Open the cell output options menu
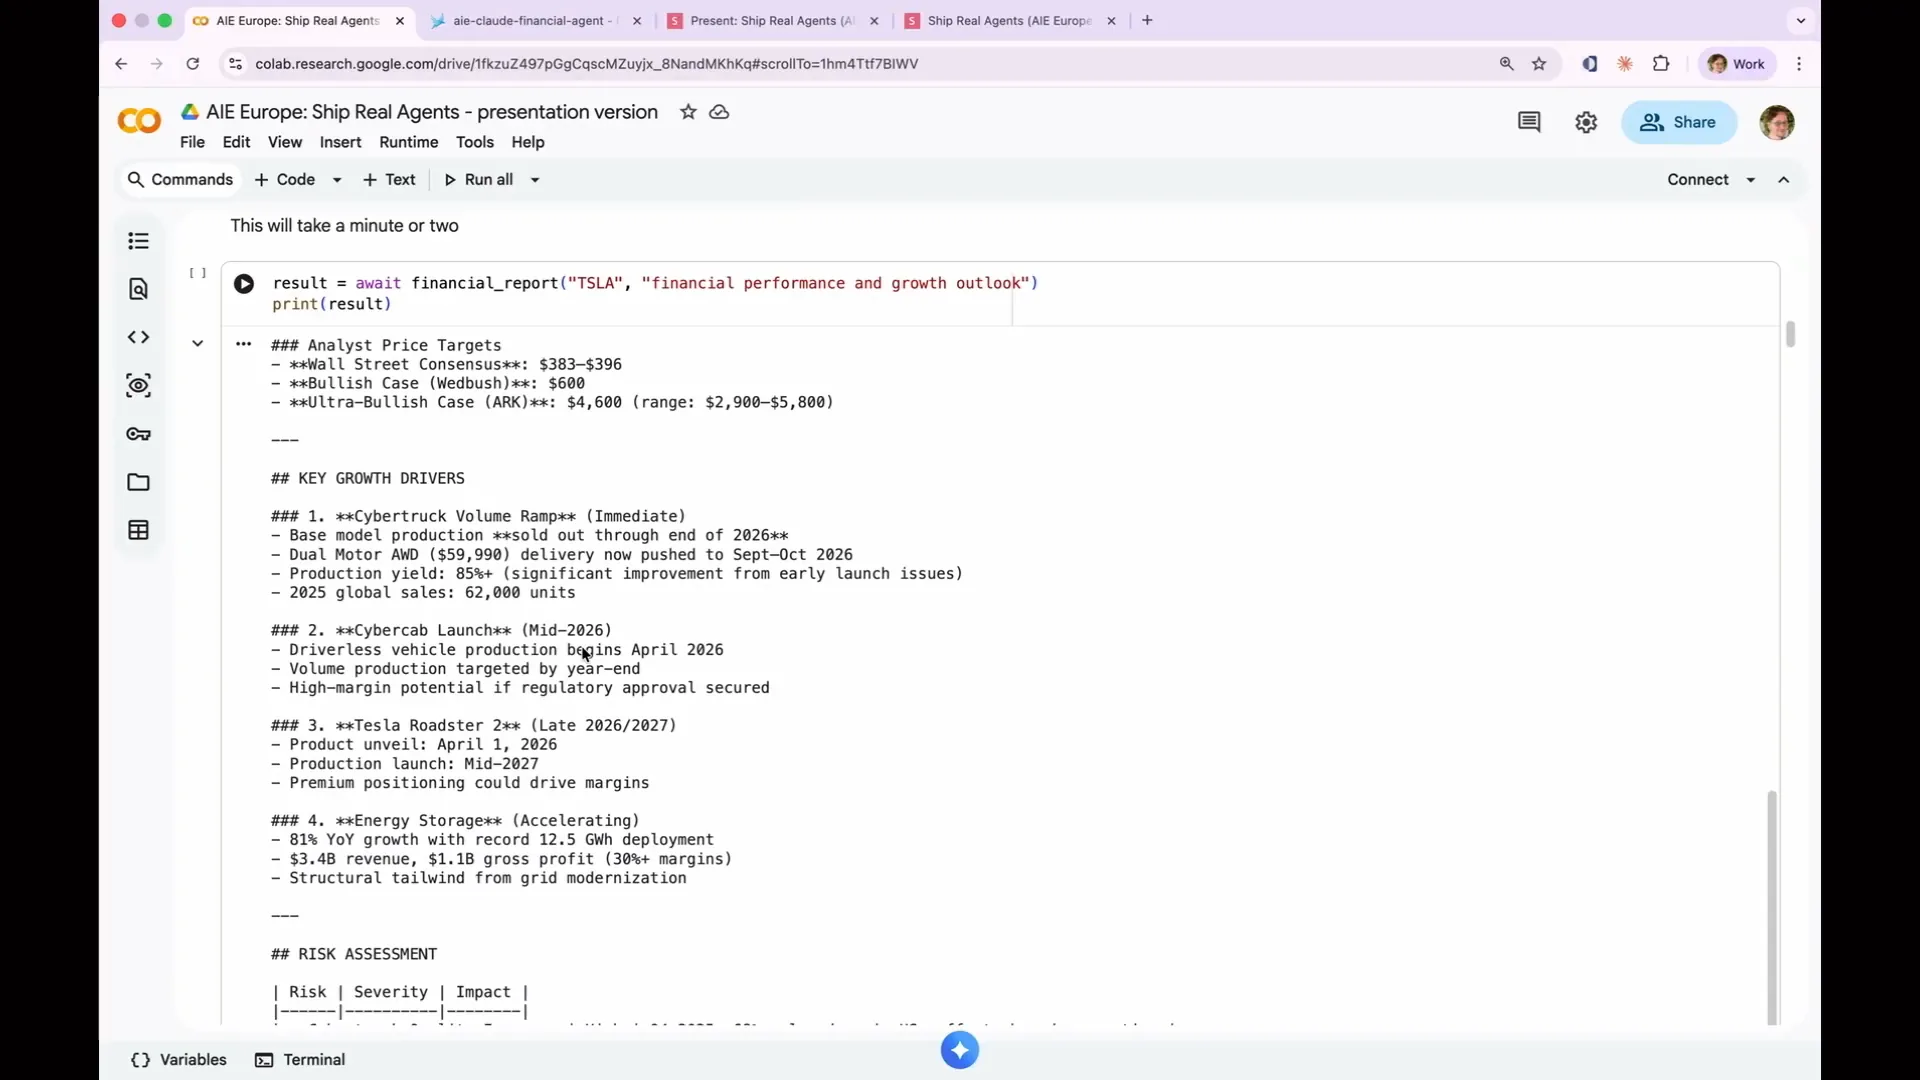The width and height of the screenshot is (1920, 1080). [x=243, y=344]
